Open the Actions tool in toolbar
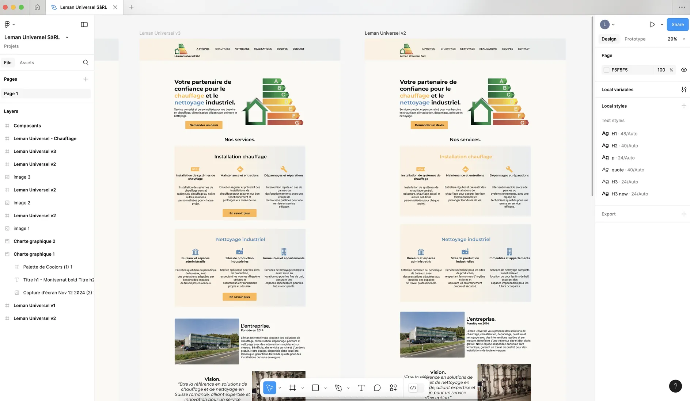690x401 pixels. [393, 387]
